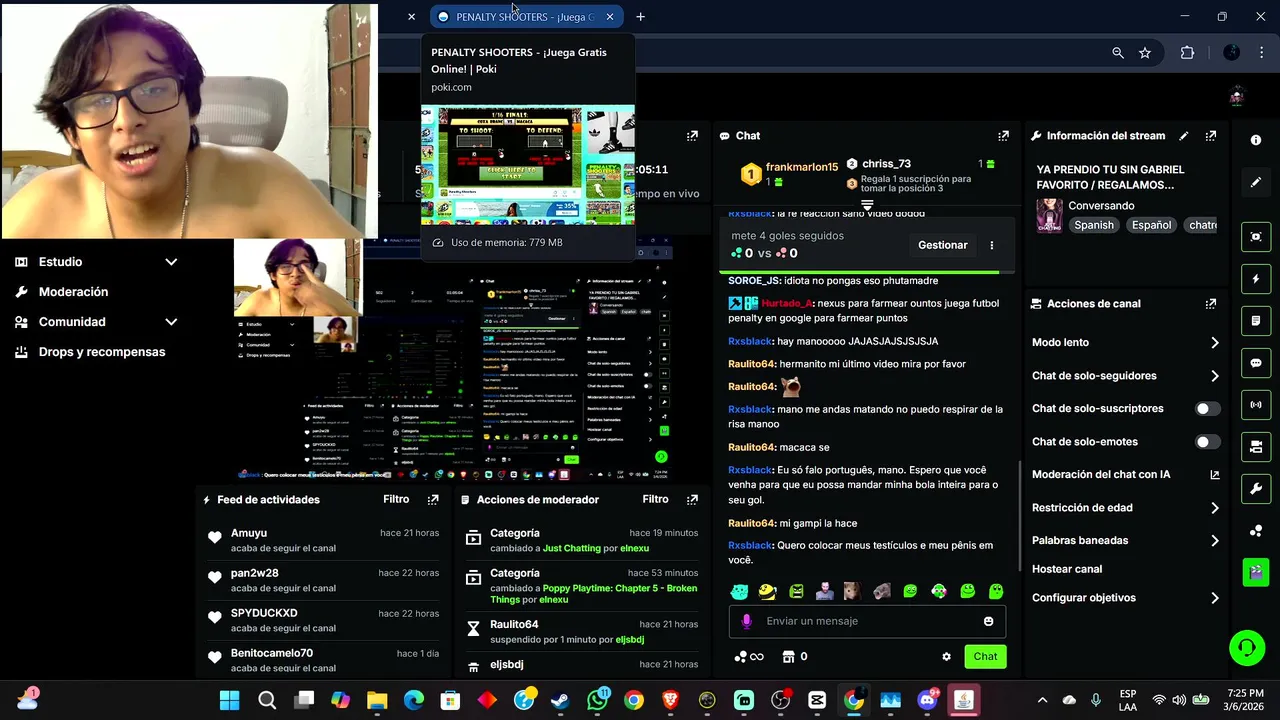Open the emoji picker in message box

(x=989, y=621)
